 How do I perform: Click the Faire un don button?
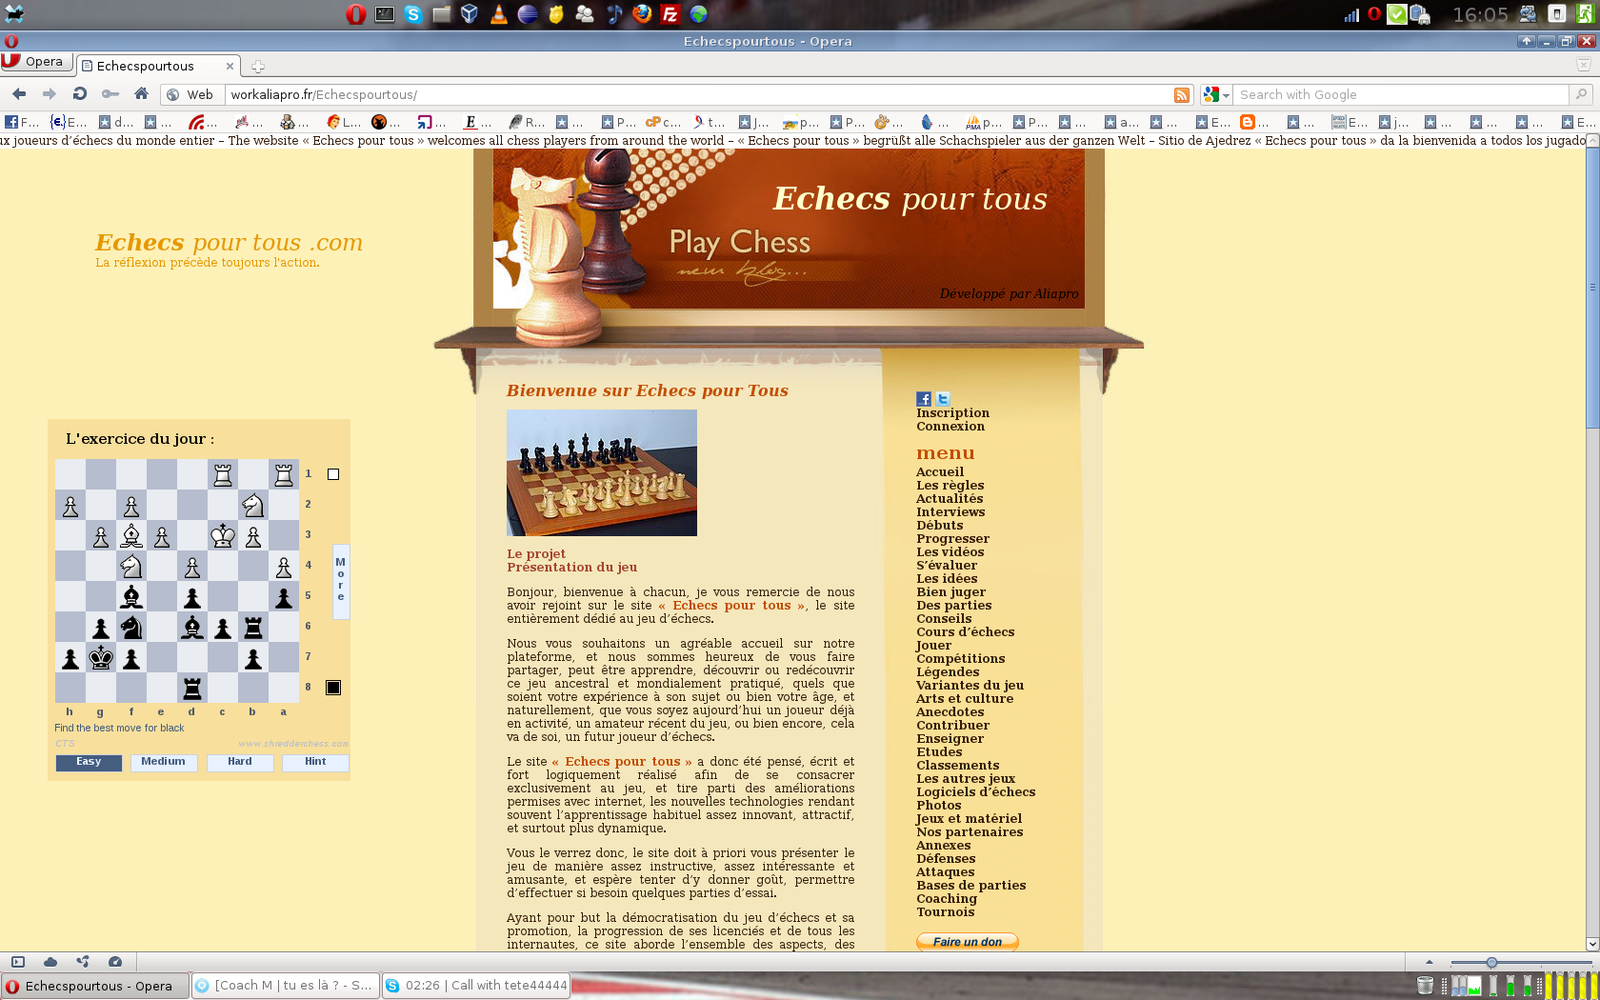point(967,942)
